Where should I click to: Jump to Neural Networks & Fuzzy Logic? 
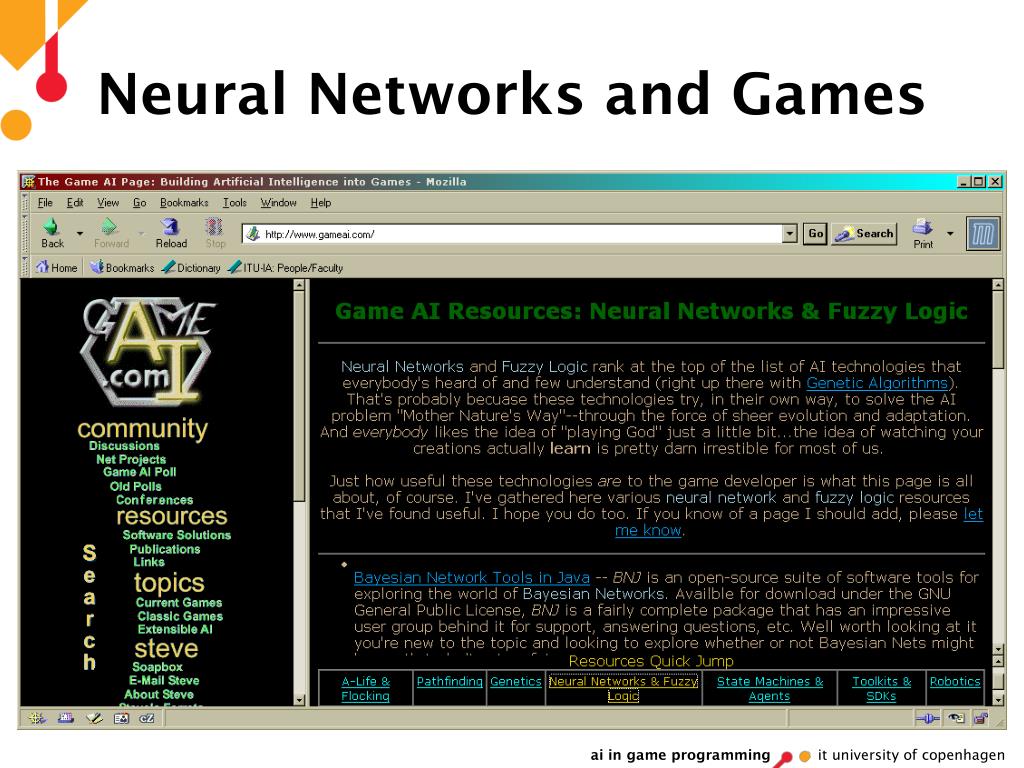(623, 688)
